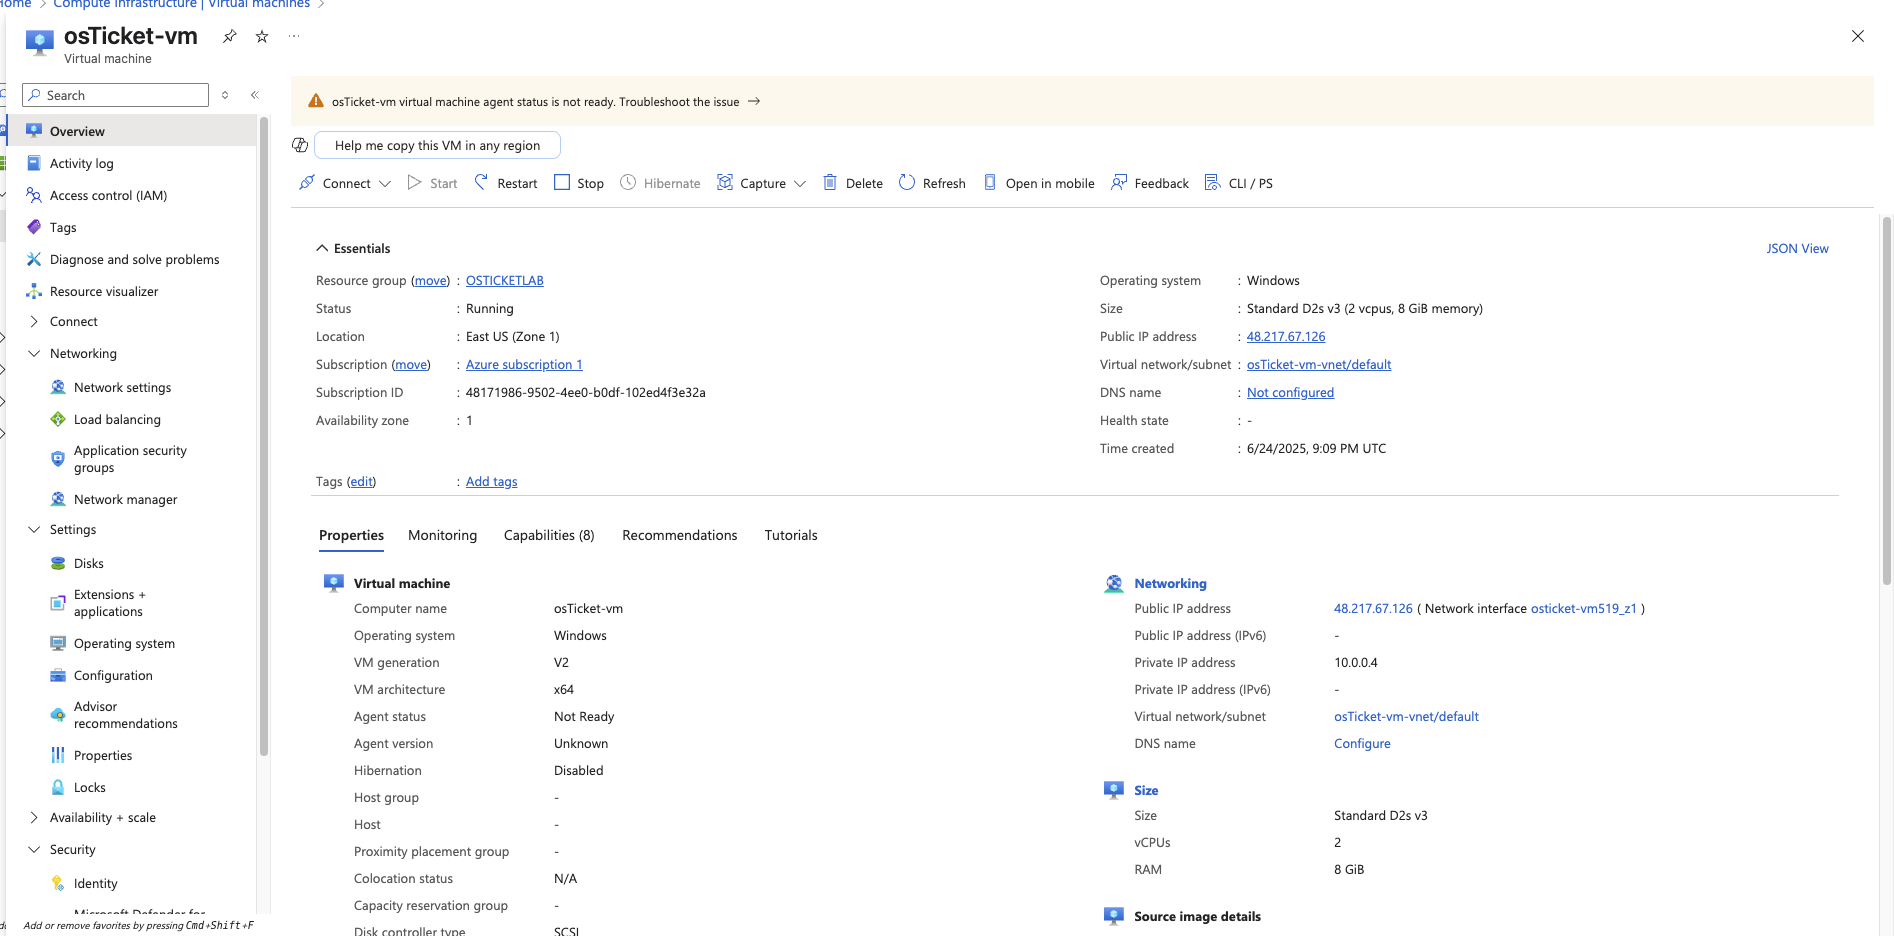1894x936 pixels.
Task: Click public IP 48.217.67.126 in Essentials
Action: (1286, 336)
